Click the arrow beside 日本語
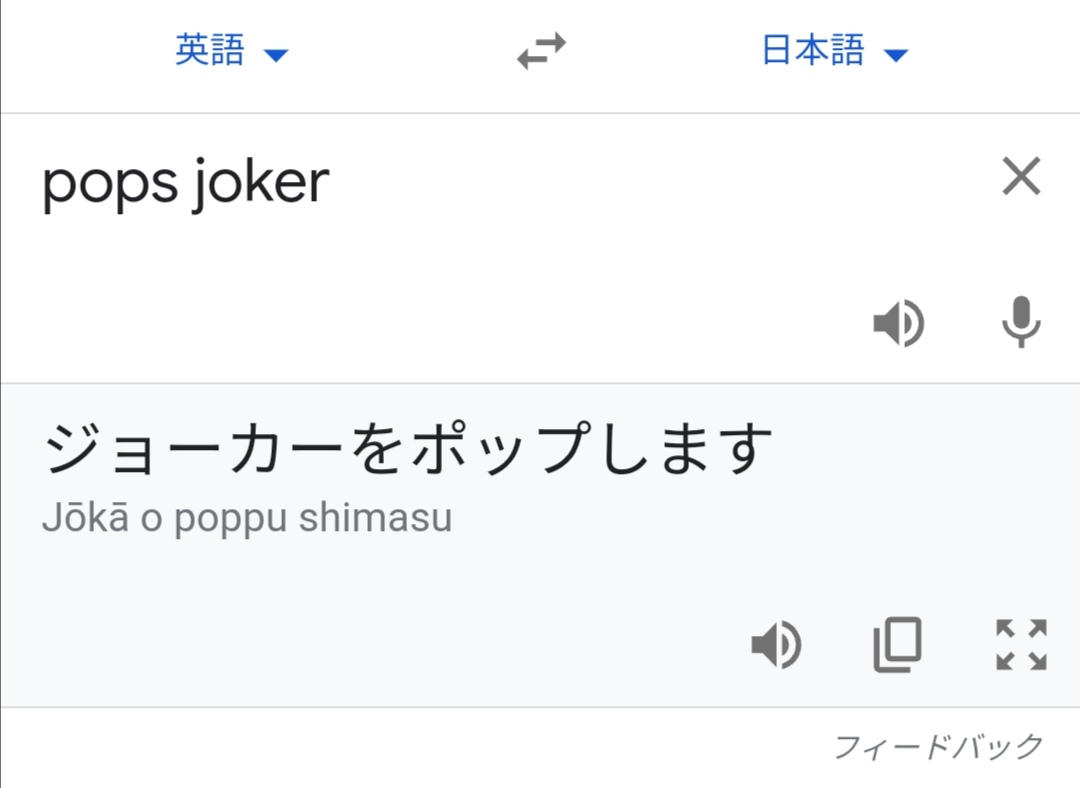This screenshot has width=1080, height=788. coord(896,55)
